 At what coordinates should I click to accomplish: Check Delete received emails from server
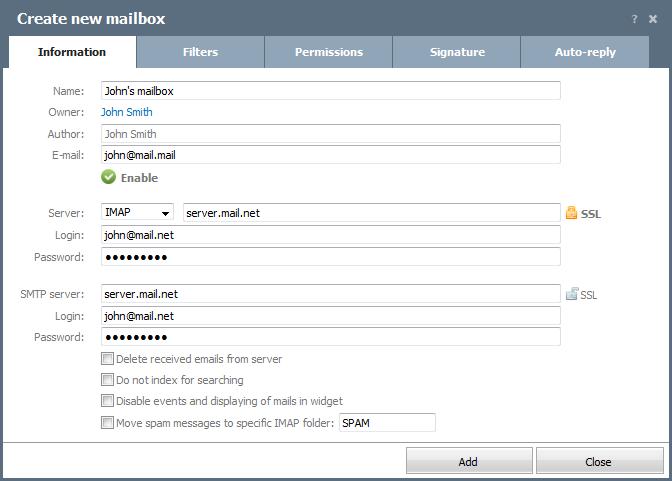click(x=108, y=359)
